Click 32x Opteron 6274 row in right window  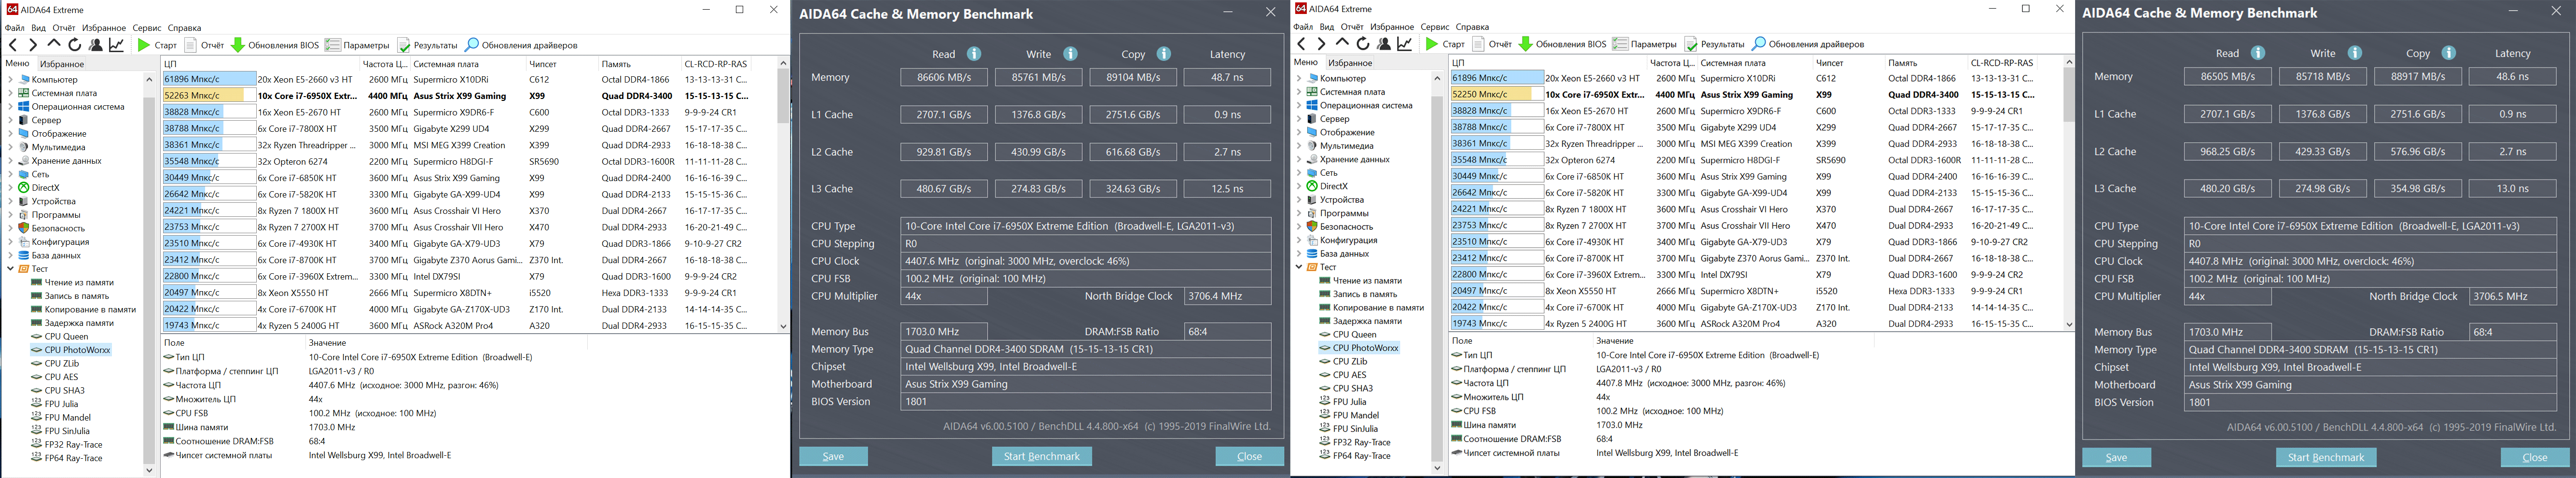coord(1756,160)
